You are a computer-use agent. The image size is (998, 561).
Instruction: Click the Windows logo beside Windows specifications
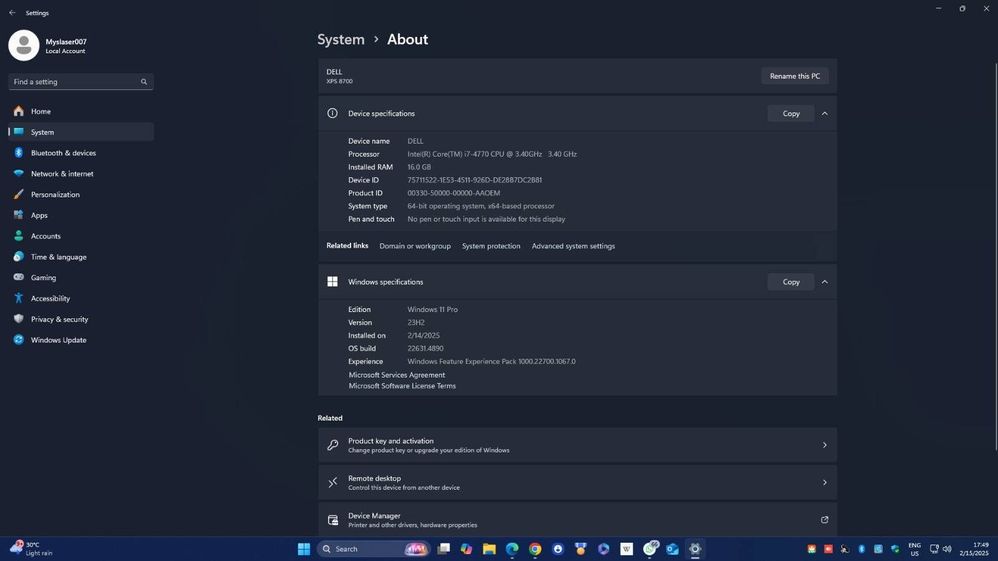(x=332, y=281)
